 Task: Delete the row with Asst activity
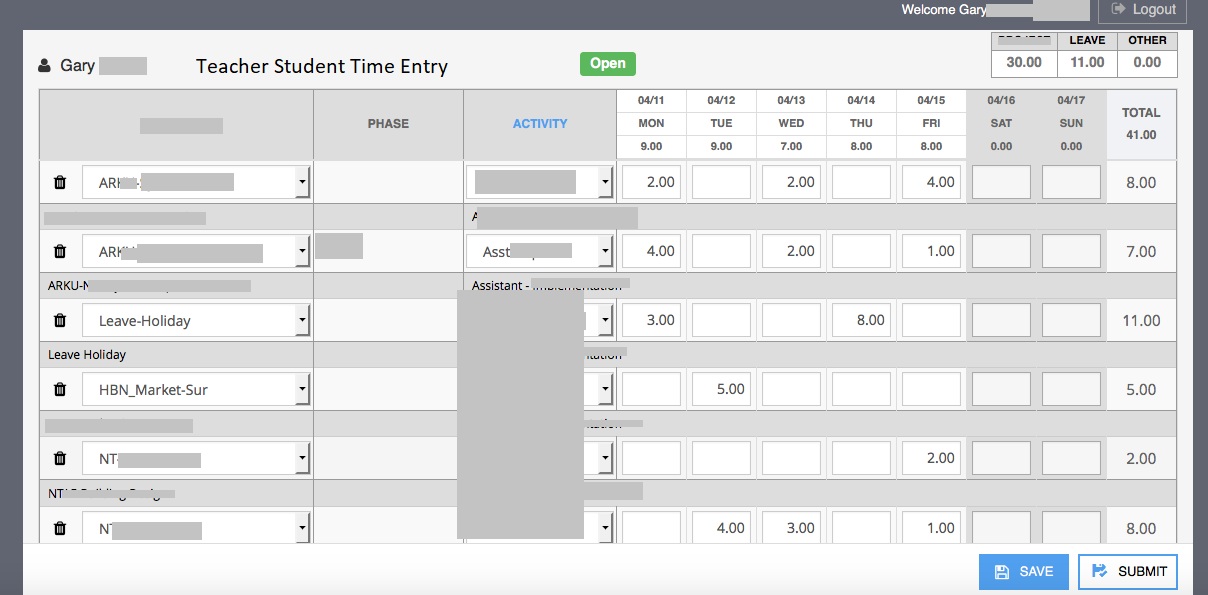coord(60,252)
